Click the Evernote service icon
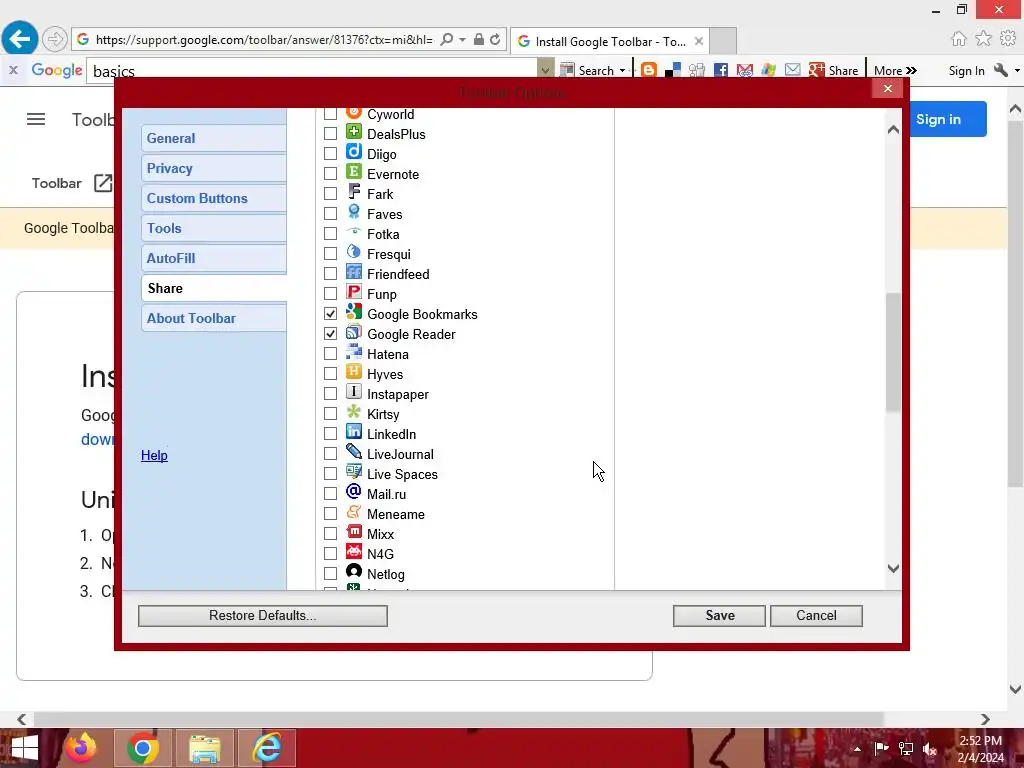 (x=353, y=172)
